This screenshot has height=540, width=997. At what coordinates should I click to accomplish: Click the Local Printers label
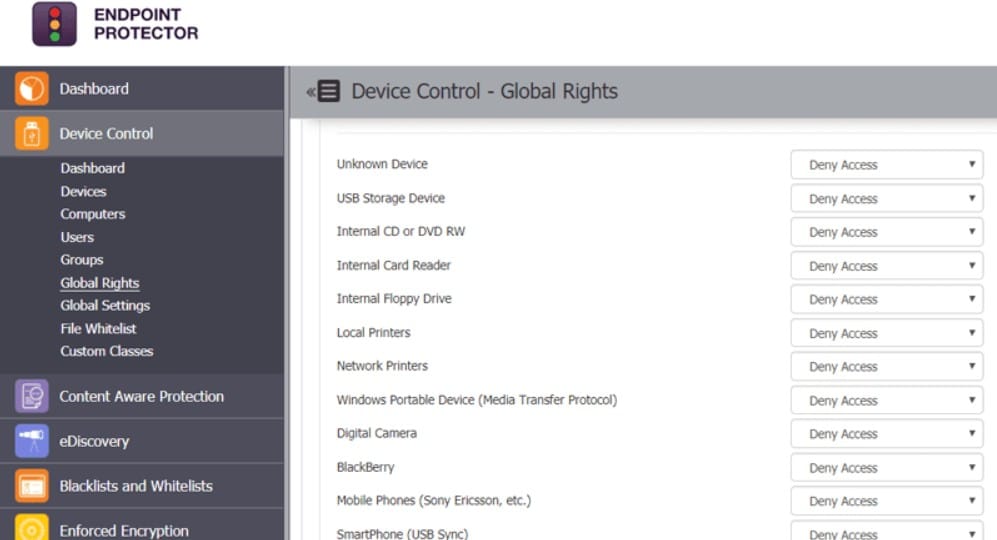374,333
